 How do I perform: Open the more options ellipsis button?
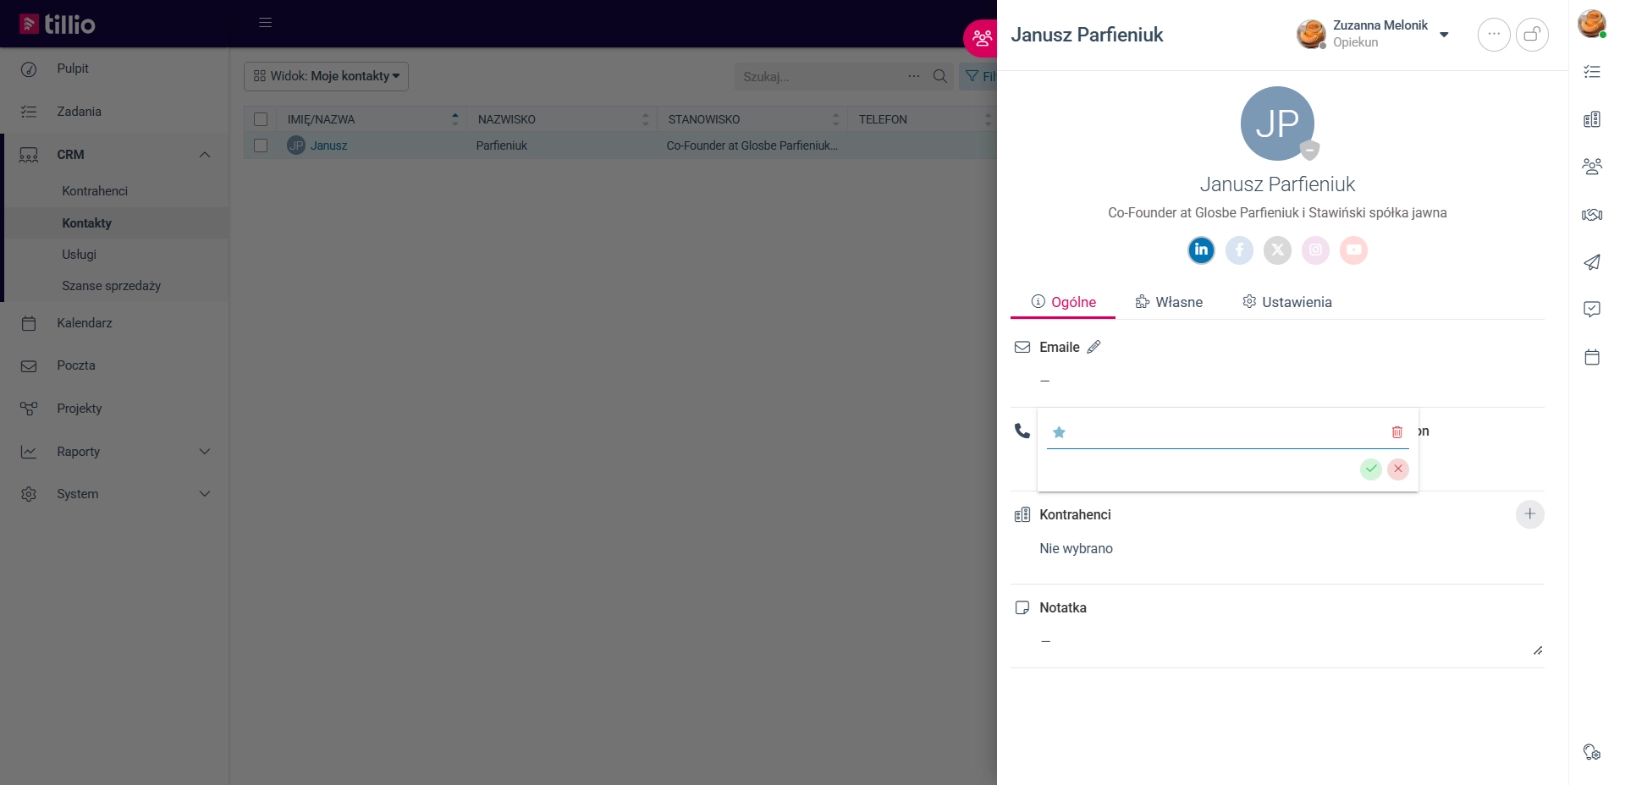[1494, 34]
